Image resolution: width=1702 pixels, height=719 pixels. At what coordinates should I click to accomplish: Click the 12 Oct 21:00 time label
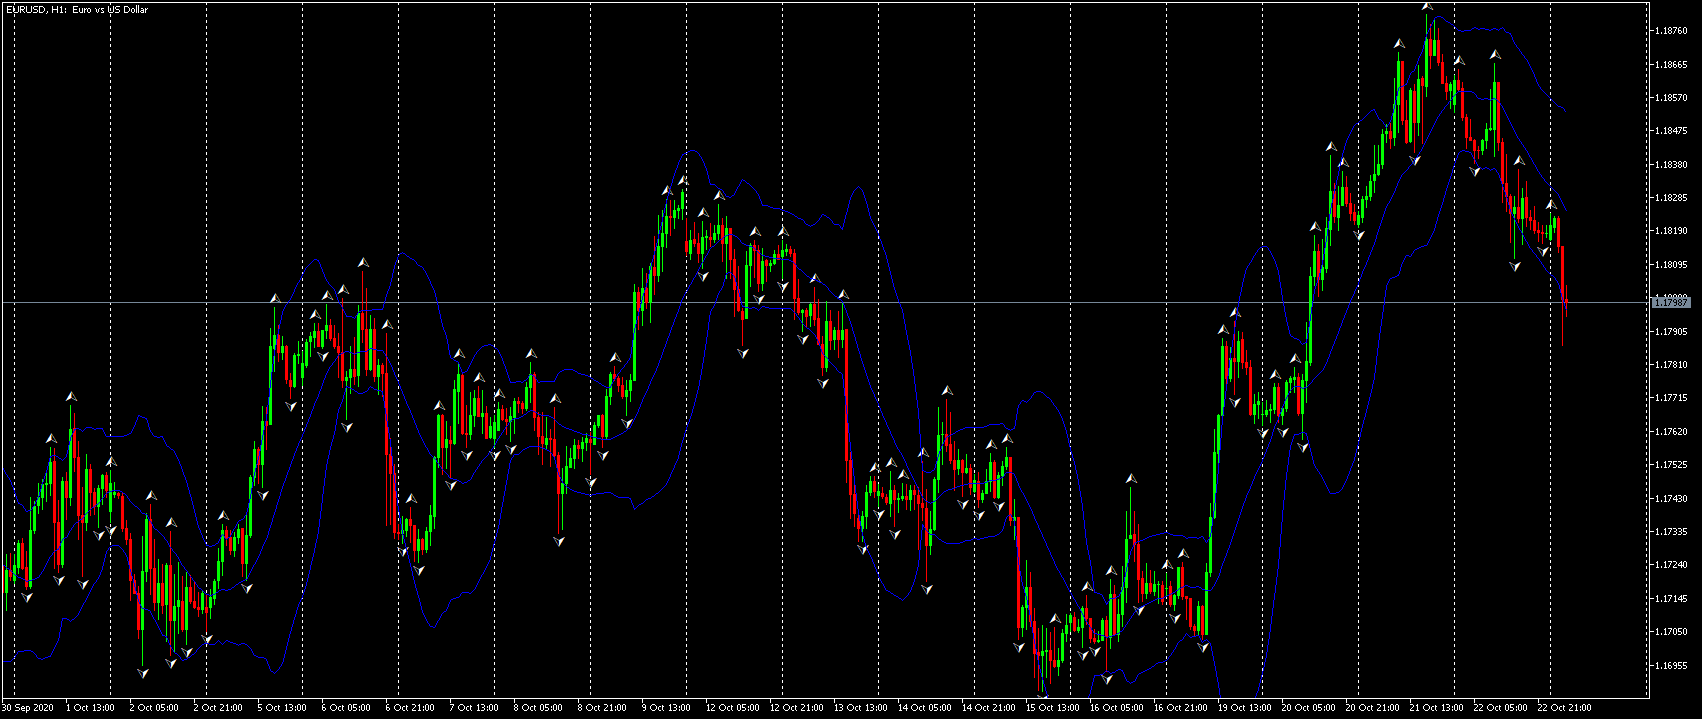[x=797, y=708]
